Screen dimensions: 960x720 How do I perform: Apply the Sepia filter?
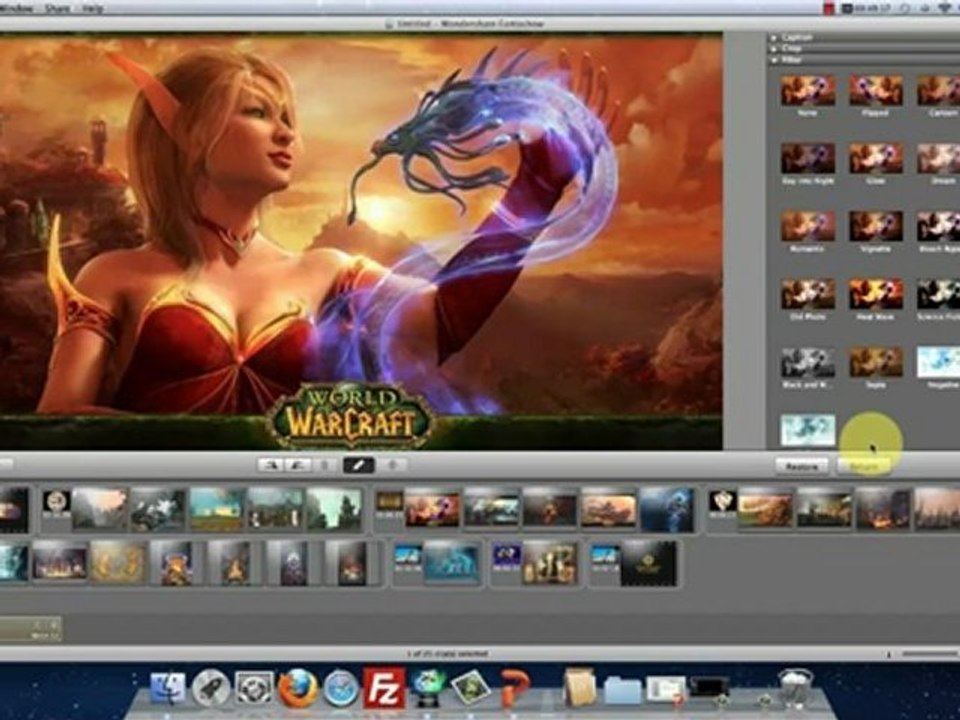click(876, 362)
